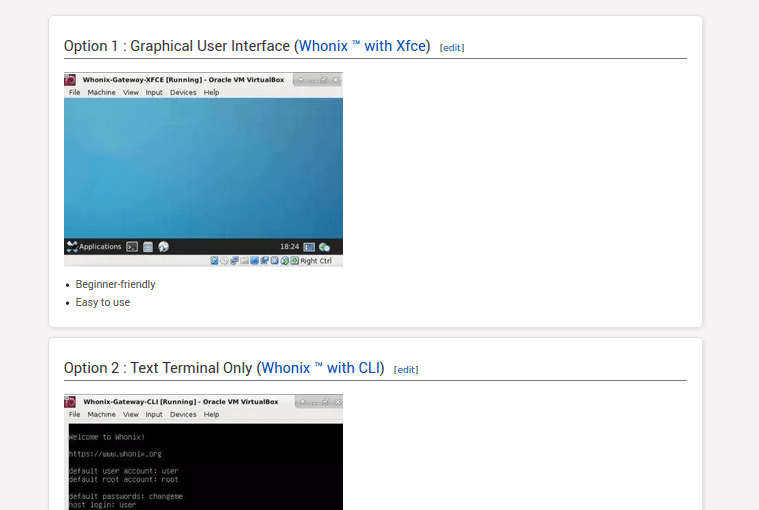
Task: Click the 'Option 2 : Text Terminal Only' heading text
Action: click(x=158, y=368)
